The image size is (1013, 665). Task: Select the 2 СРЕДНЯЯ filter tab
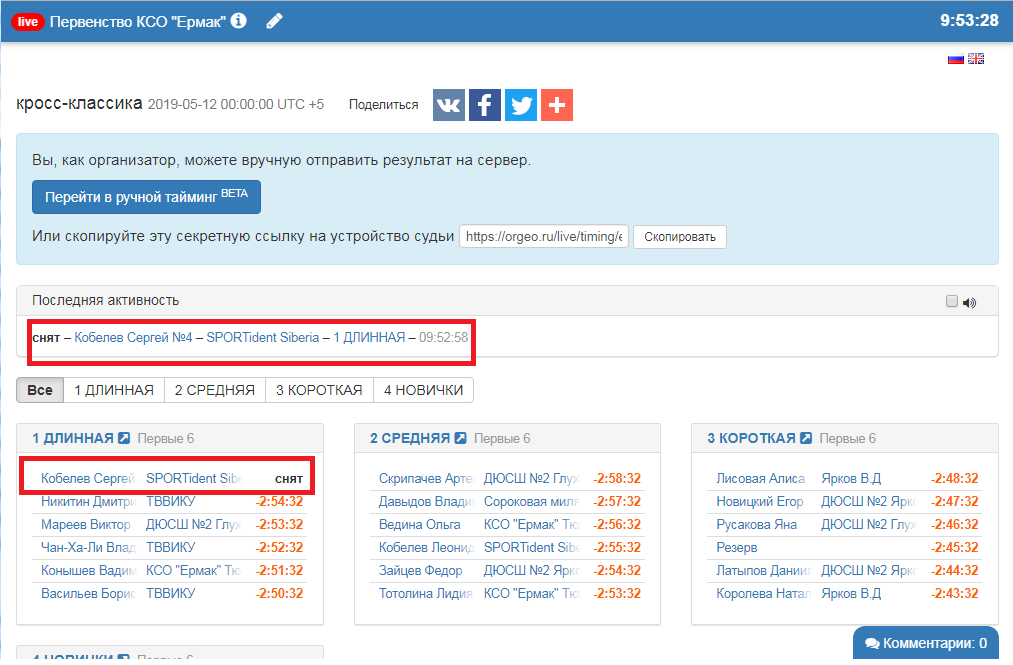point(215,390)
